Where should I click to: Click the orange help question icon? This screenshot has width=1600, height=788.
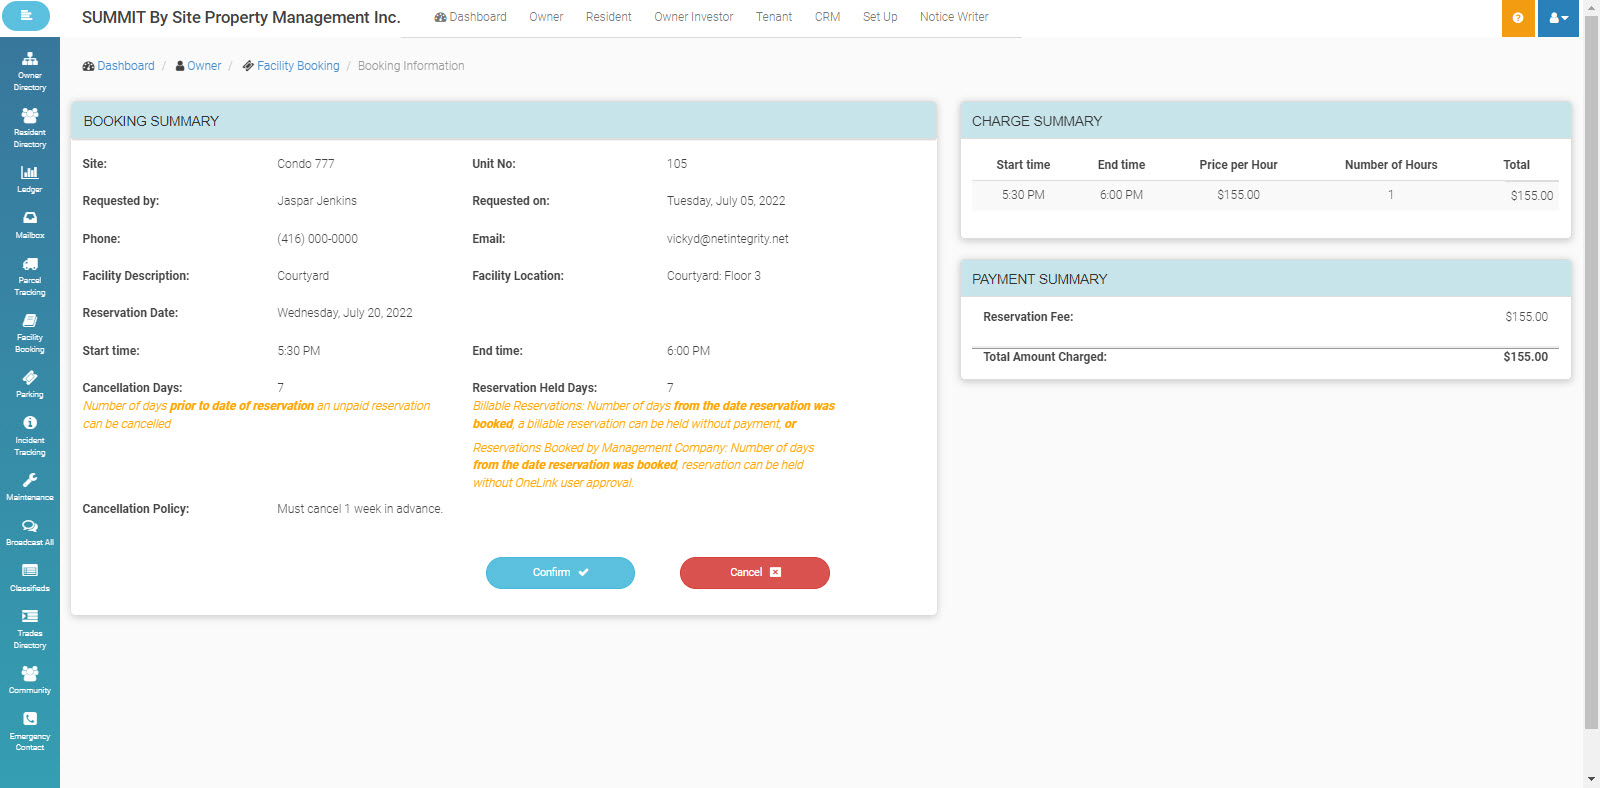(1518, 18)
